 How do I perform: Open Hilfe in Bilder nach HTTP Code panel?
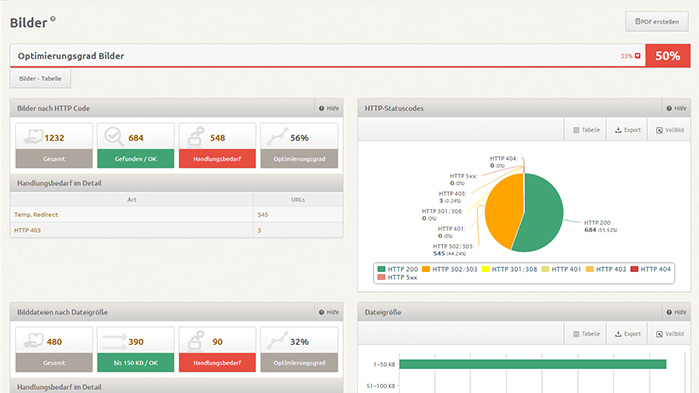pyautogui.click(x=329, y=108)
